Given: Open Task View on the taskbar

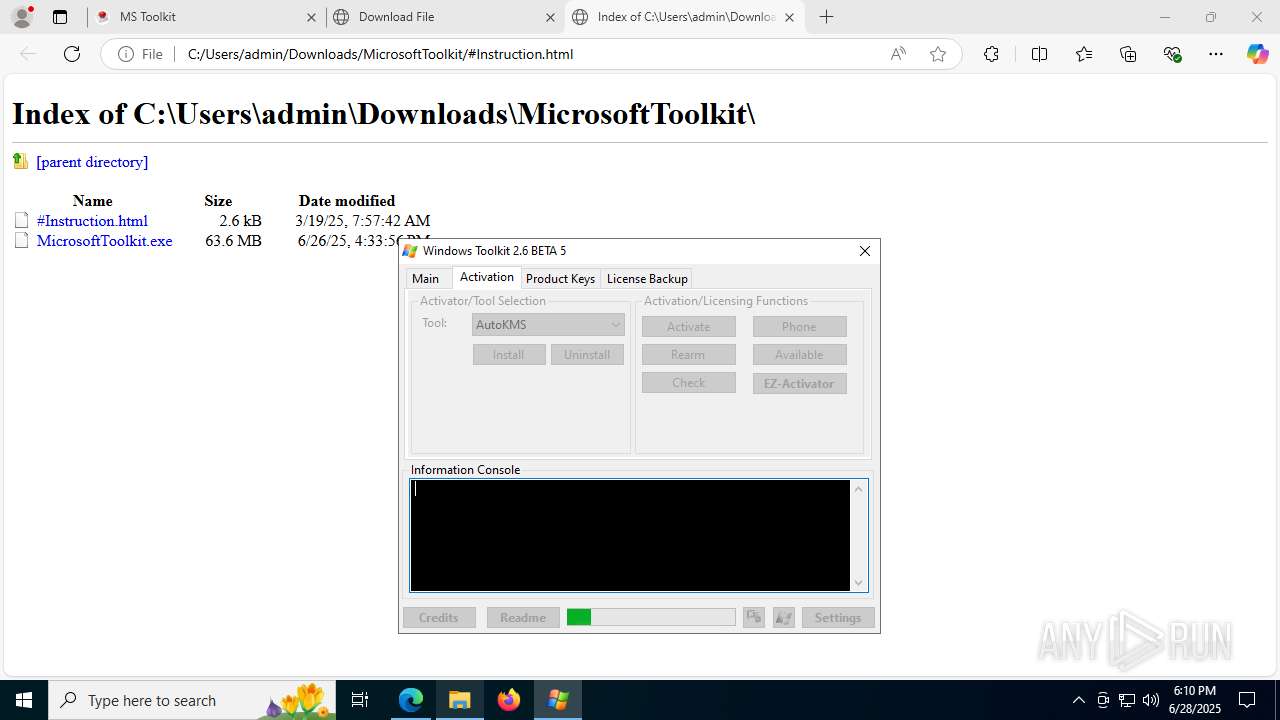Looking at the screenshot, I should 360,700.
